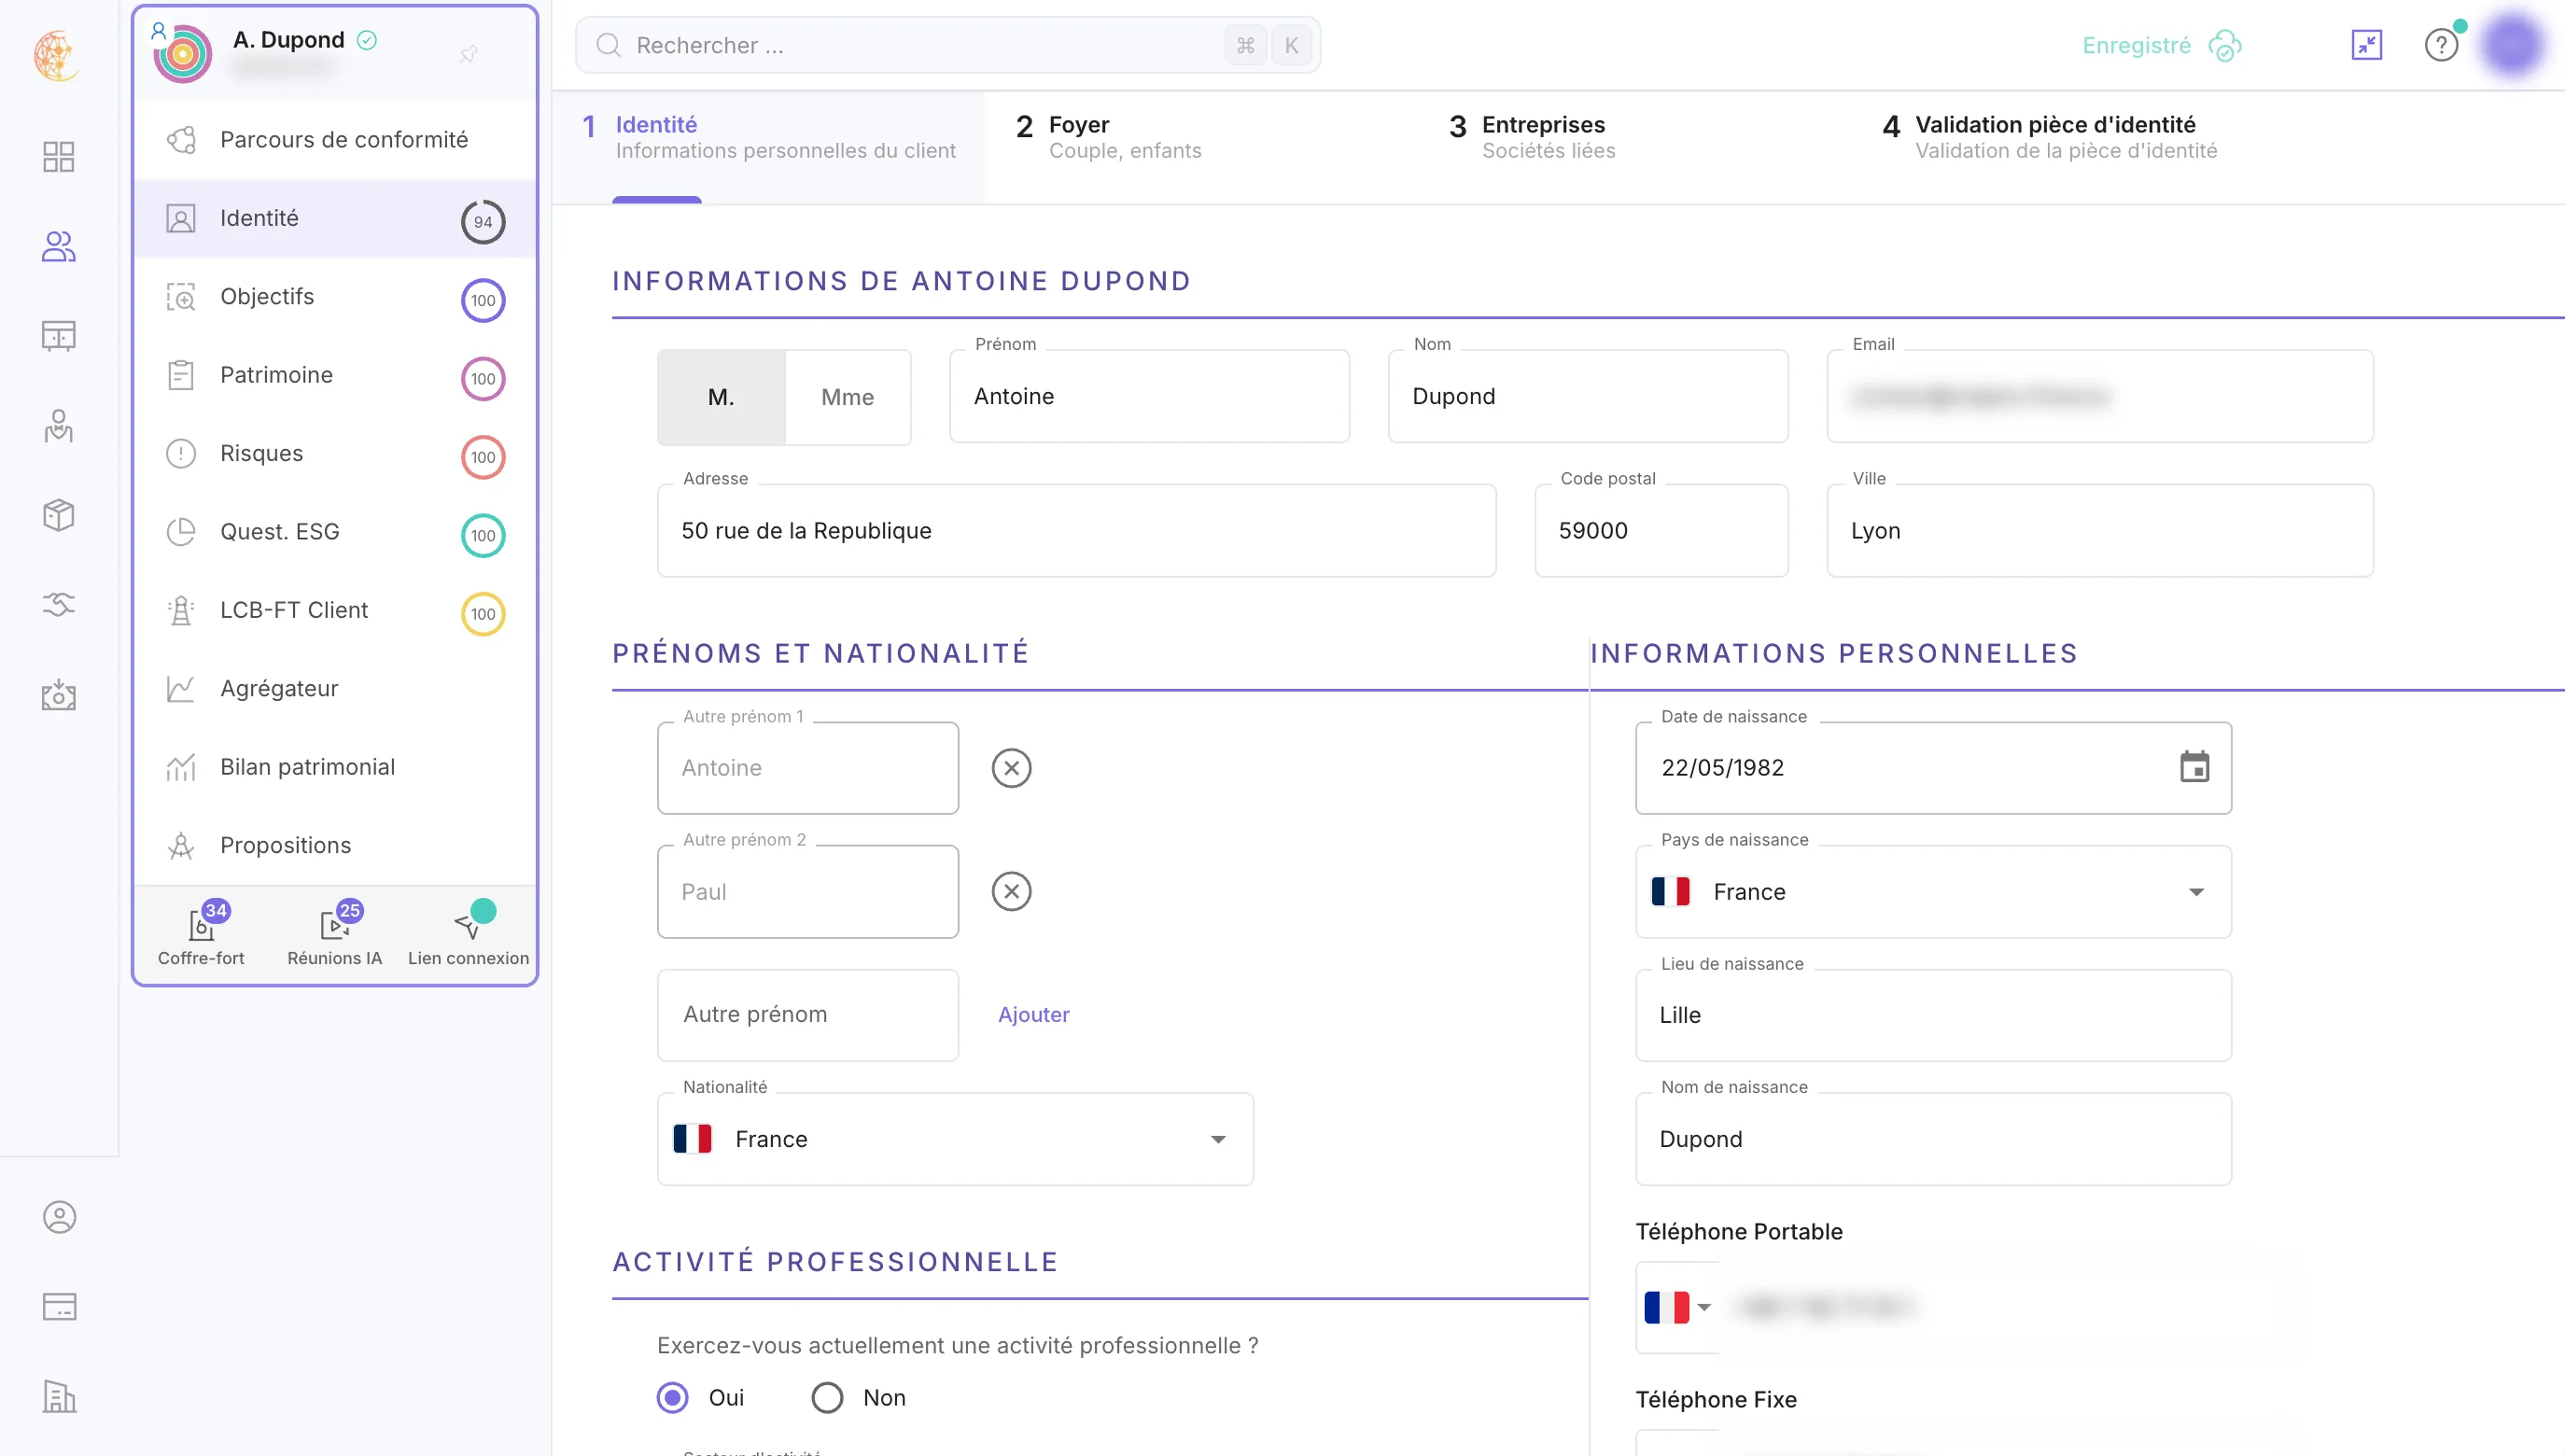Viewport: 2565px width, 1456px height.
Task: Open the Bilan patrimonial menu item
Action: [x=335, y=767]
